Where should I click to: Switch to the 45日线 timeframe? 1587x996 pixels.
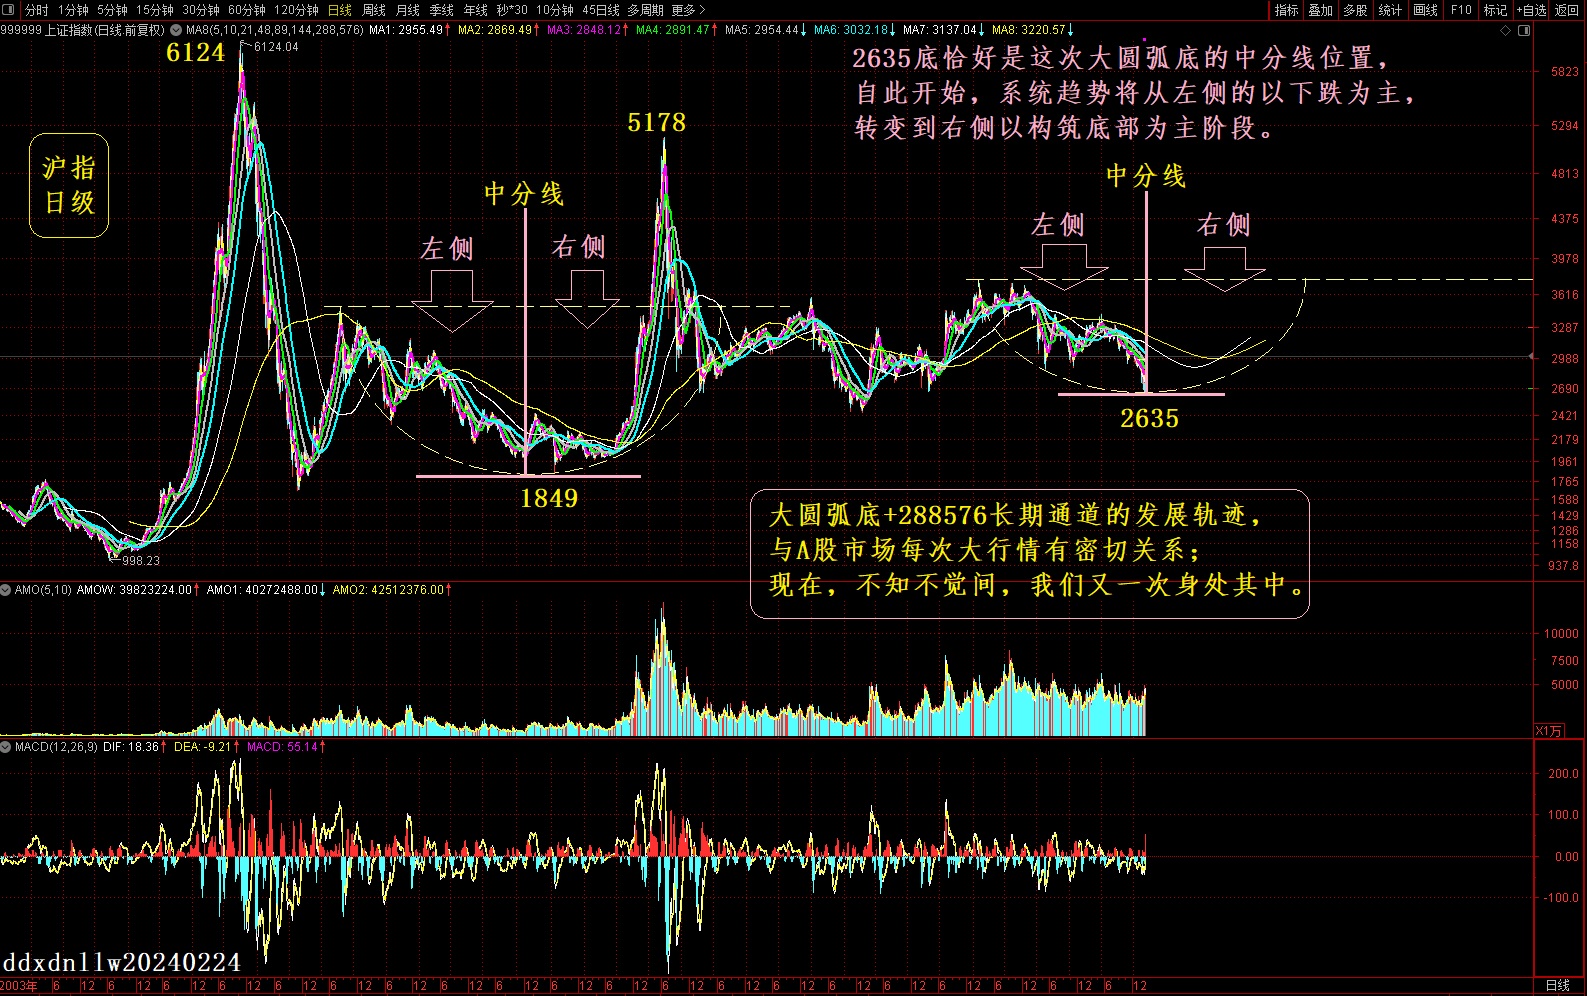[601, 10]
